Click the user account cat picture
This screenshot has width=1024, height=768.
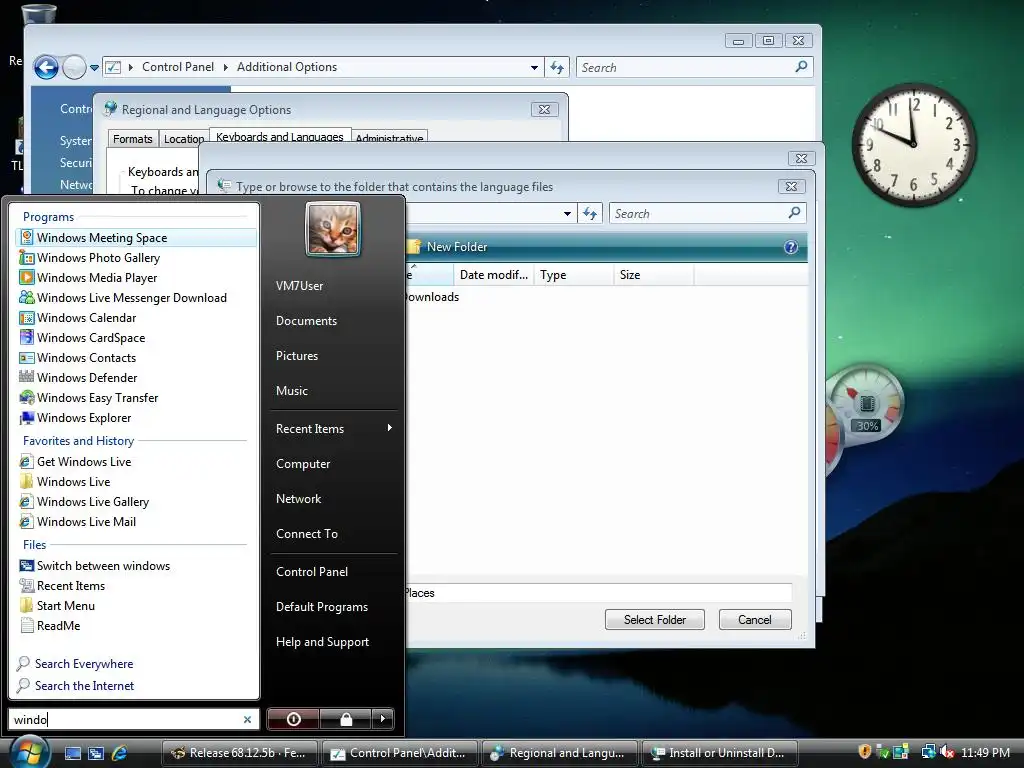coord(333,229)
